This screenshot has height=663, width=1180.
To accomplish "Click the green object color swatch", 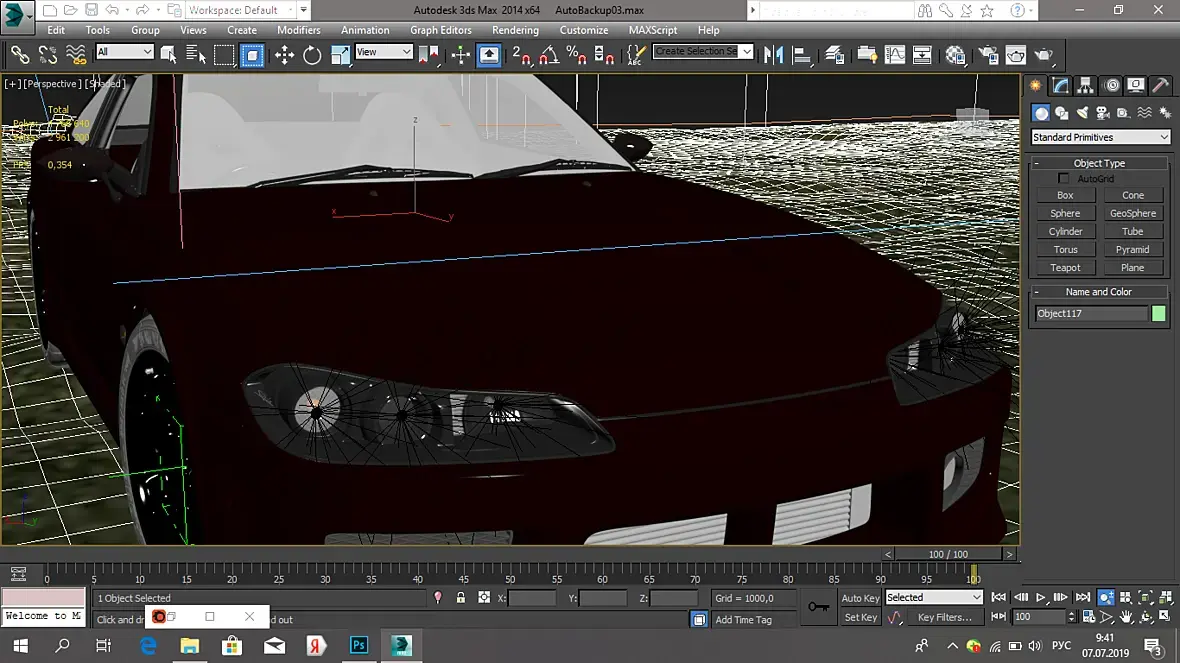I will (1158, 314).
